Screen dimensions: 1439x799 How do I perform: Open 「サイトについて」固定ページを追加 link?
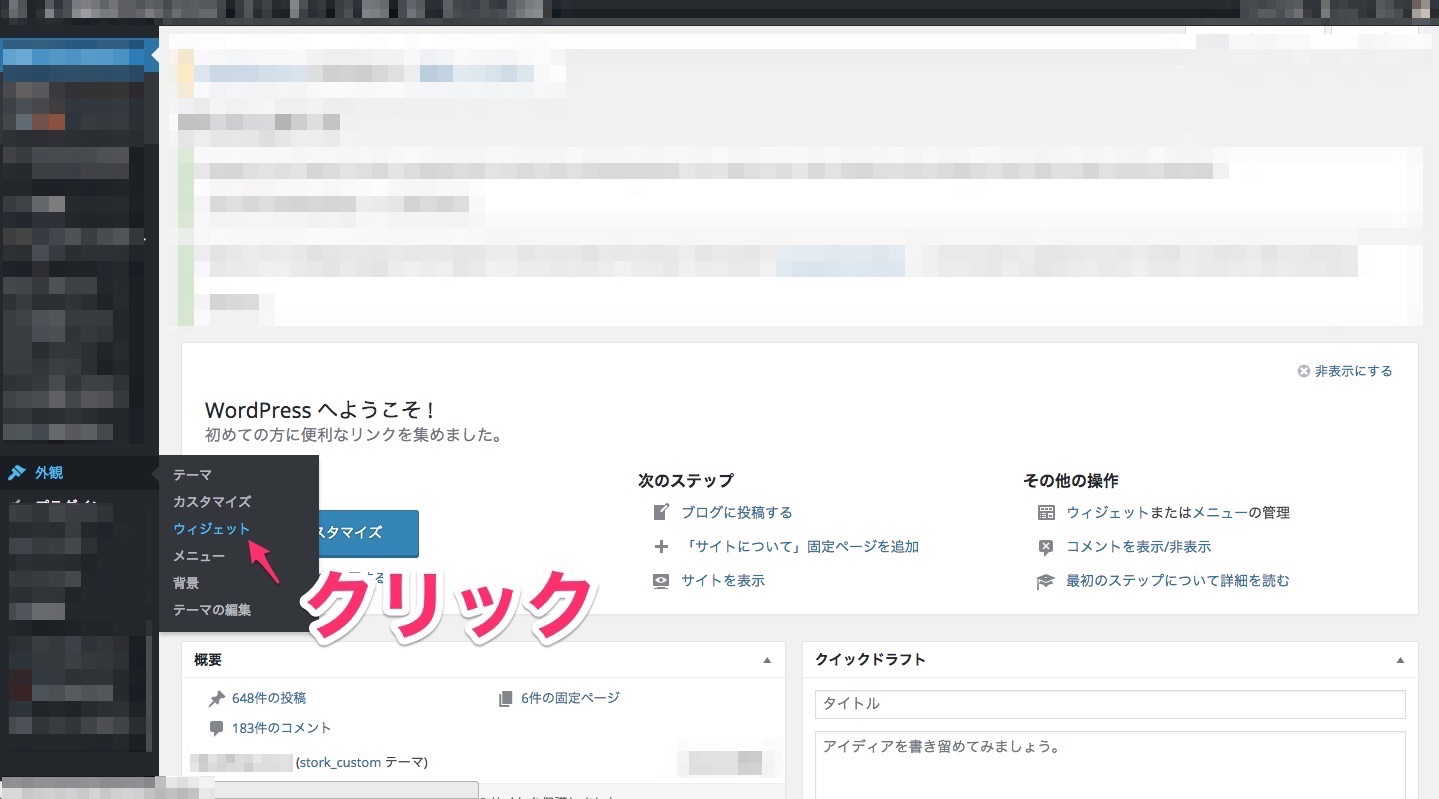(x=800, y=547)
